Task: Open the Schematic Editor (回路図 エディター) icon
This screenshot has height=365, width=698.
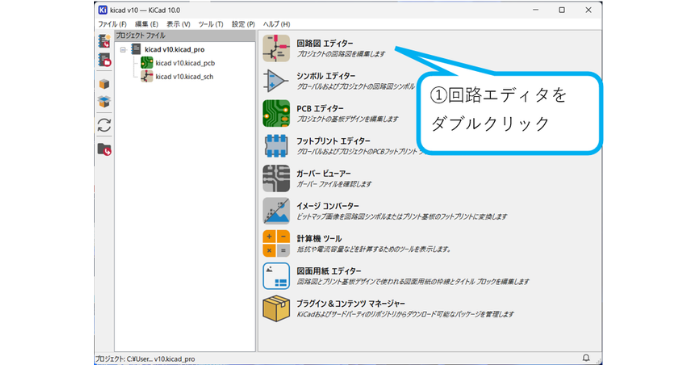Action: [276, 48]
